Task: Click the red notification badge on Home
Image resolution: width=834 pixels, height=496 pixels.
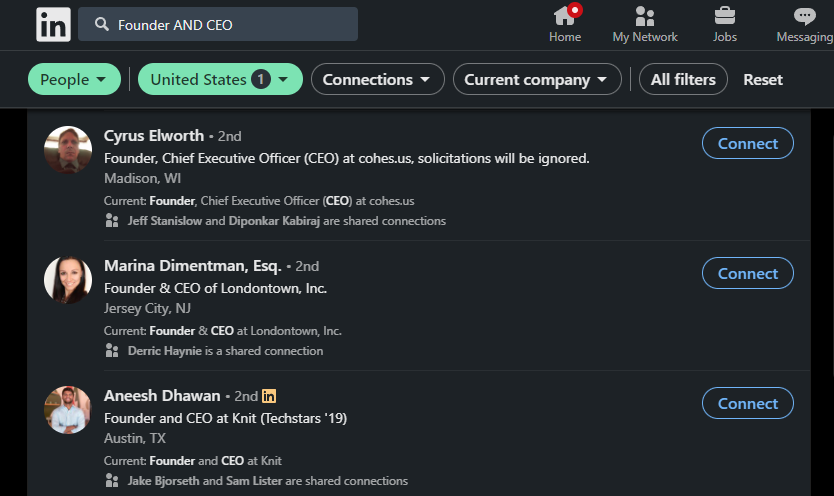Action: 574,10
